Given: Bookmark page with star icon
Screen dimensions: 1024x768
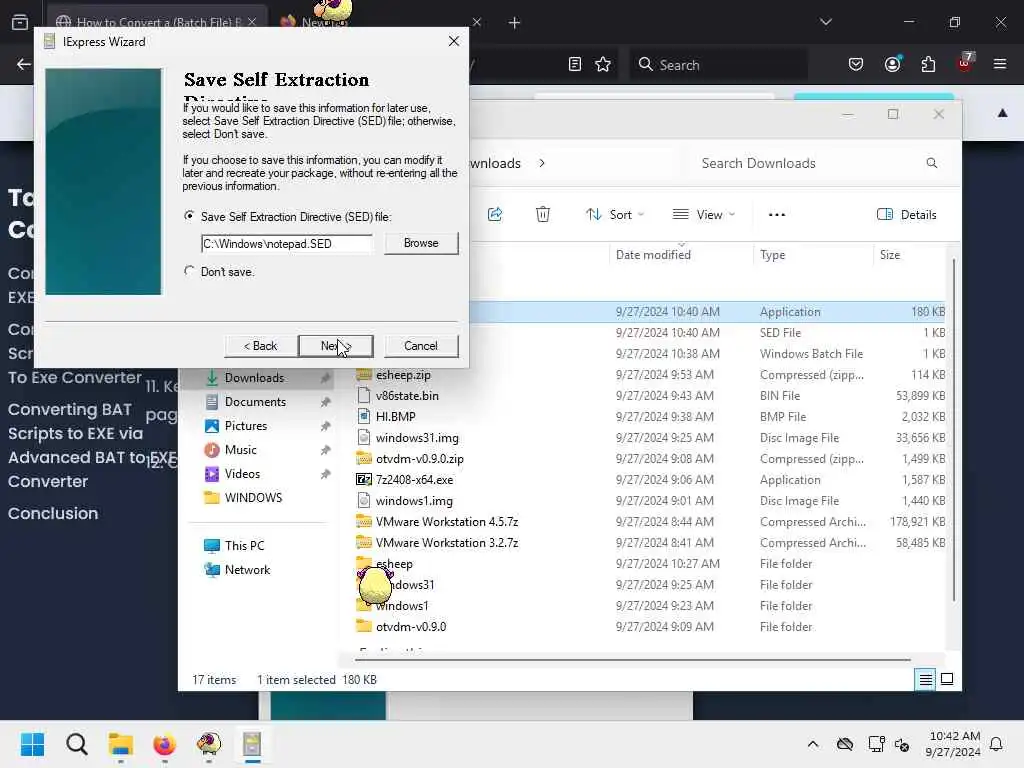Looking at the screenshot, I should tap(603, 65).
